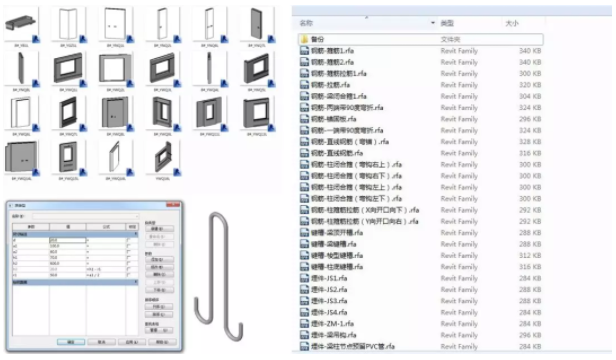Select file 钢筋-直线钢筋（弯锚）.rfa
Image resolution: width=616 pixels, height=360 pixels.
[350, 142]
